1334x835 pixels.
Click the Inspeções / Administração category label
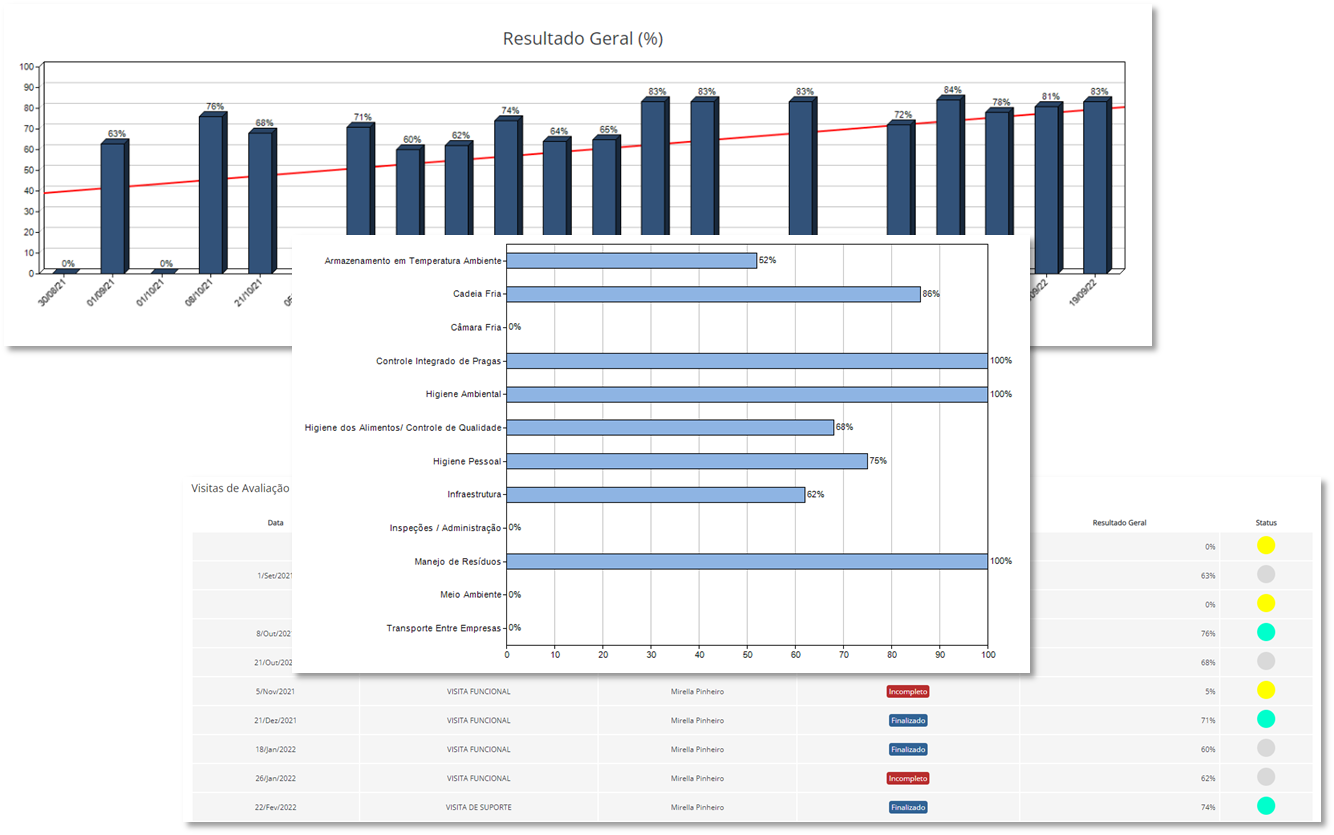click(446, 528)
